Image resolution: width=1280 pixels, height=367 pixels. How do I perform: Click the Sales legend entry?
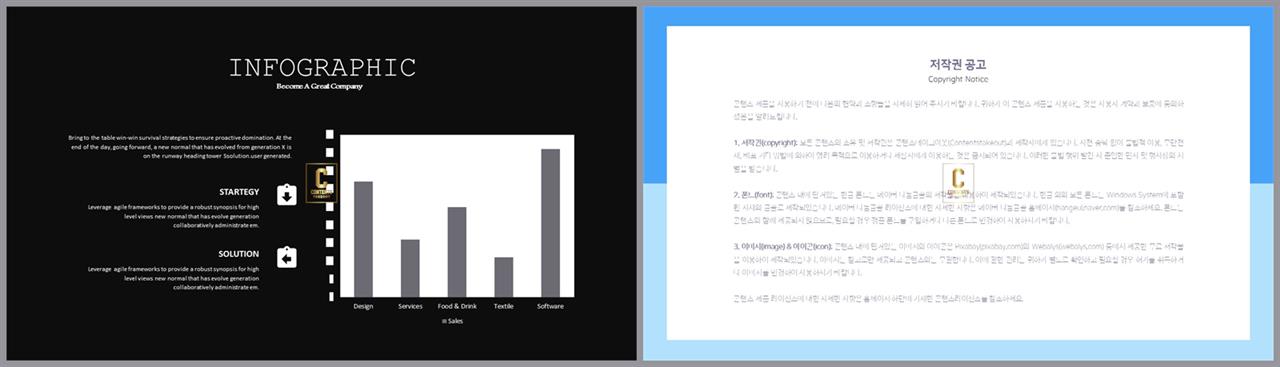pos(452,321)
